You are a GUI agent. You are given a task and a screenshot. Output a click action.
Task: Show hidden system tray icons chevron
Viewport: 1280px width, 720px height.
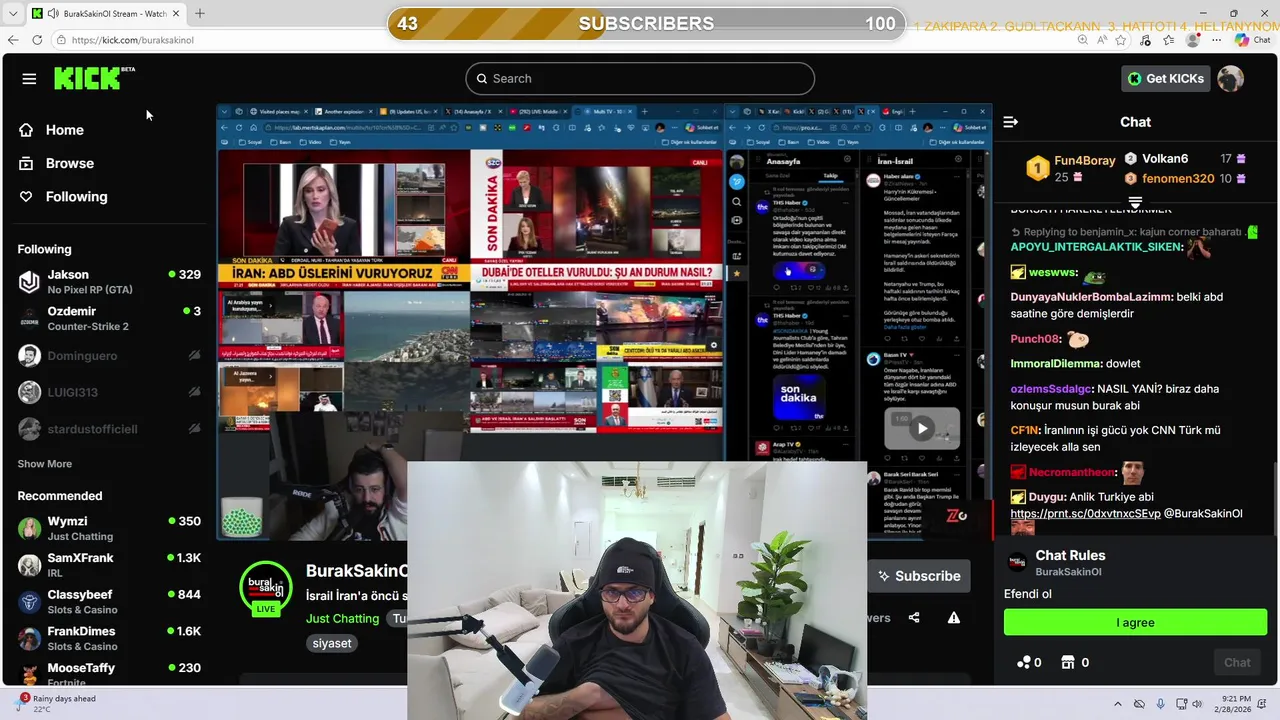coord(1118,704)
